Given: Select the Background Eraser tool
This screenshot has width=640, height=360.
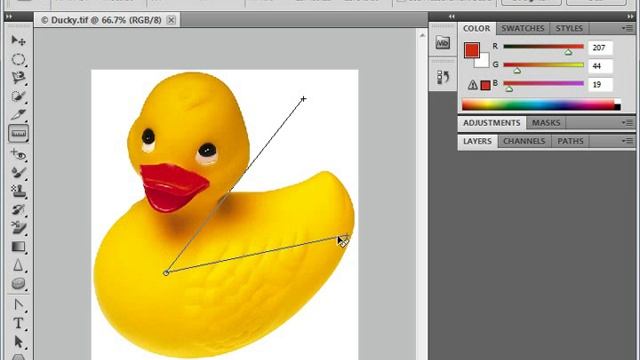Looking at the screenshot, I should pyautogui.click(x=18, y=228).
